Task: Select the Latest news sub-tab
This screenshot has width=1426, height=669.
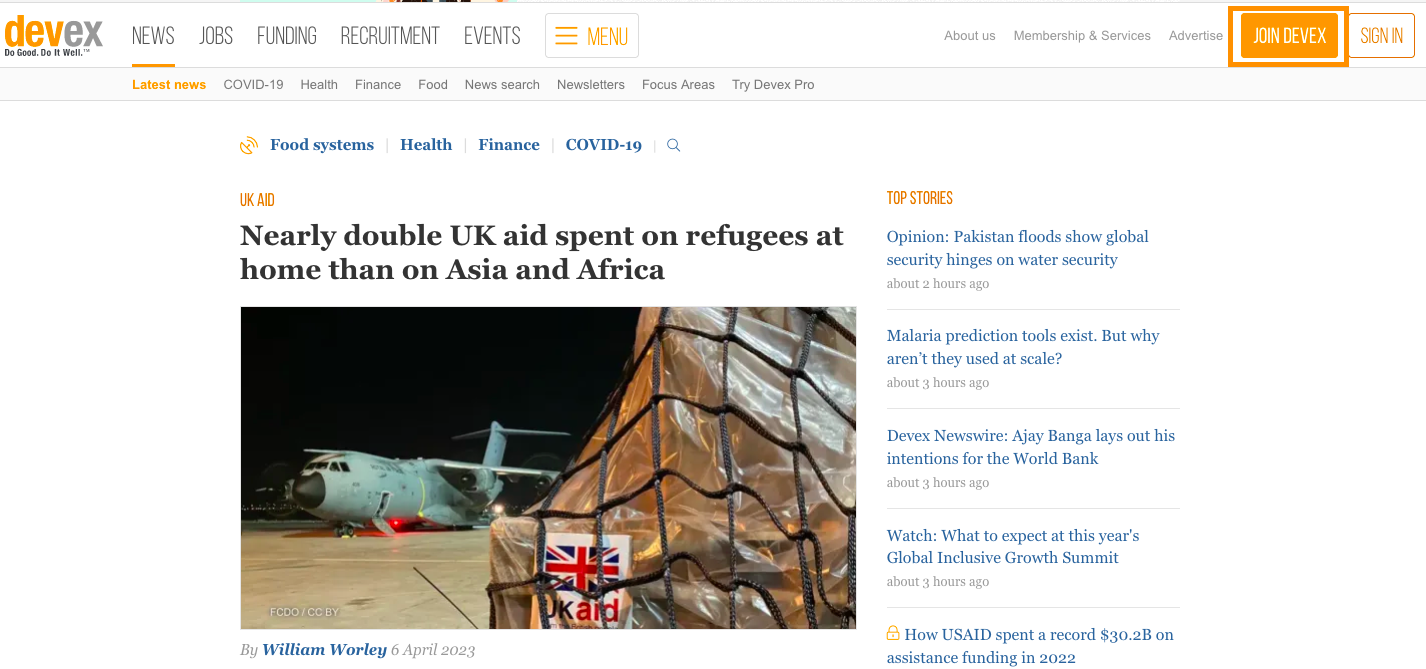Action: pyautogui.click(x=169, y=85)
